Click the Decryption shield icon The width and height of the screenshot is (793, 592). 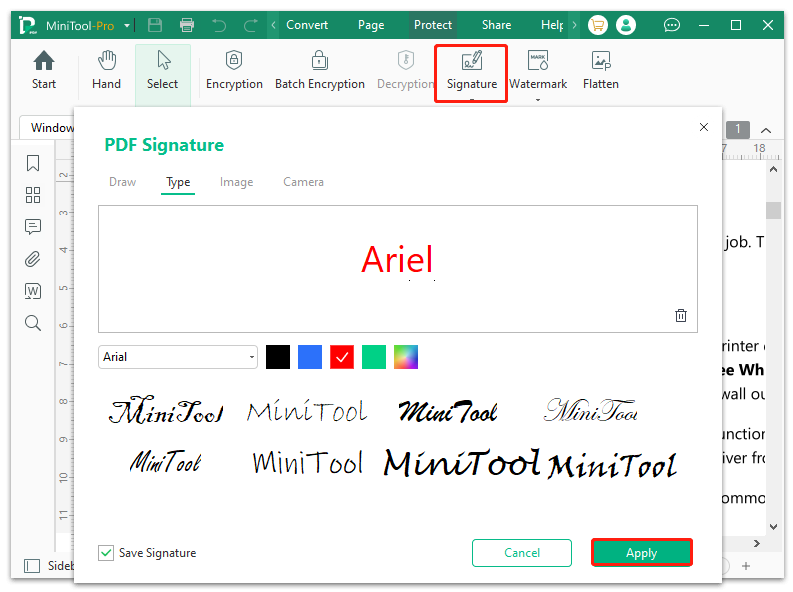tap(406, 60)
